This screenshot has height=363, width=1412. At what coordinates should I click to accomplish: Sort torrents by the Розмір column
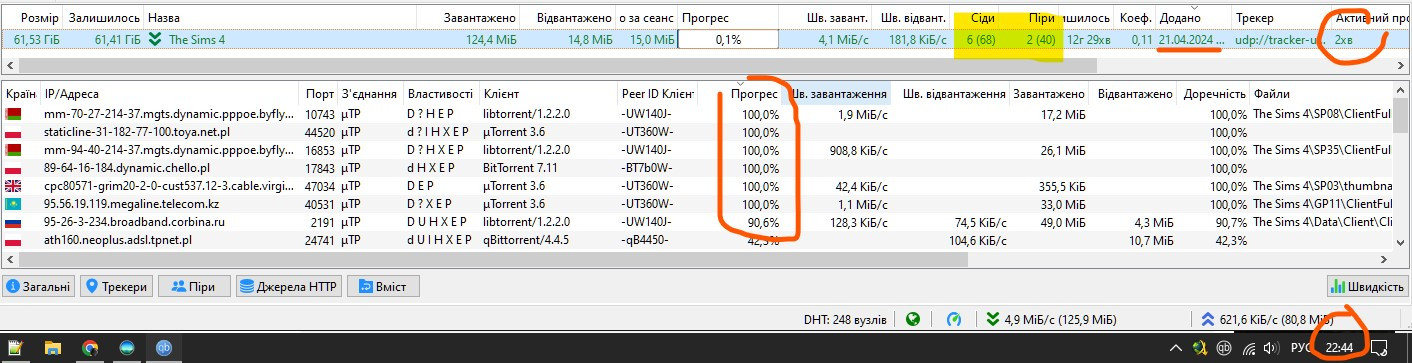click(x=32, y=18)
